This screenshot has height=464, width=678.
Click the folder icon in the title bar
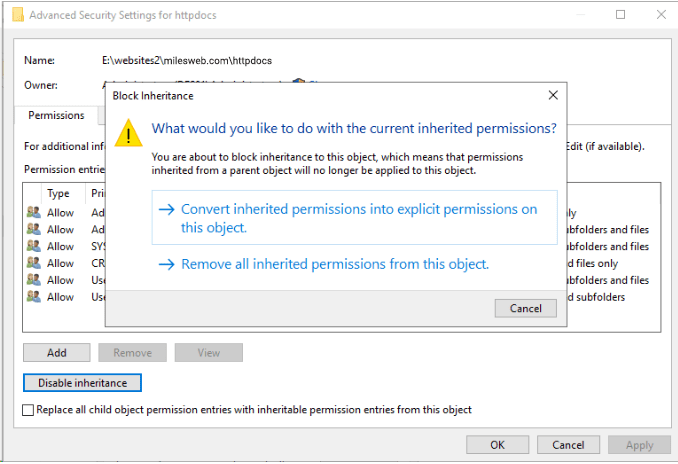[x=15, y=15]
